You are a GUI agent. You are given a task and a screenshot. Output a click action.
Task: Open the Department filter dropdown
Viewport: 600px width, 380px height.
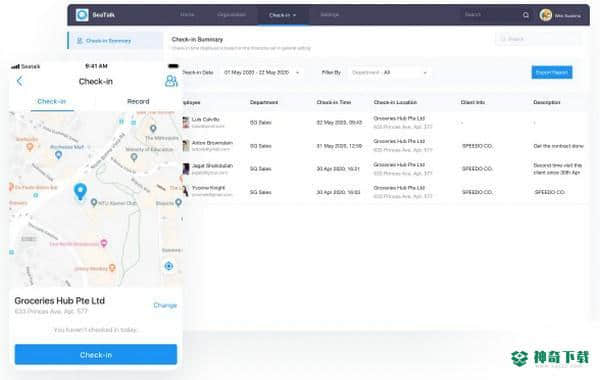390,72
